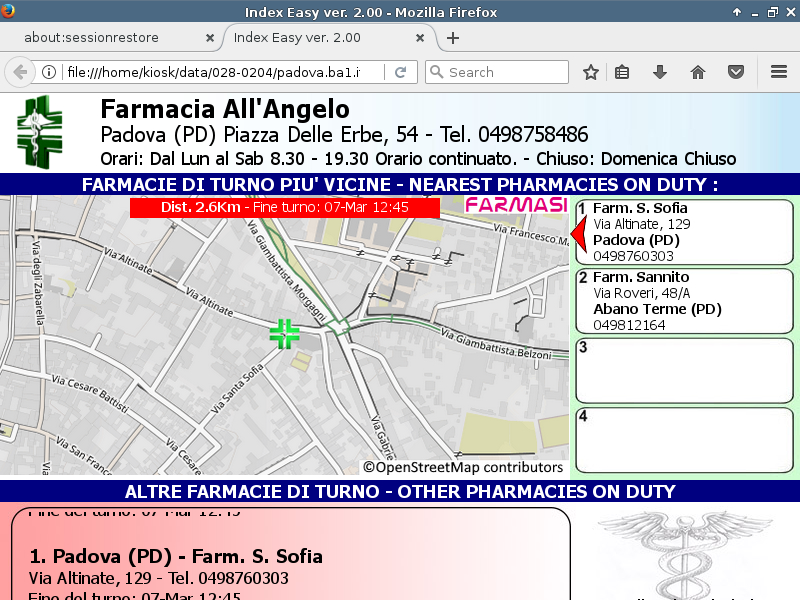Screen dimensions: 800x600
Task: Go to Firefox home page icon
Action: coord(698,72)
